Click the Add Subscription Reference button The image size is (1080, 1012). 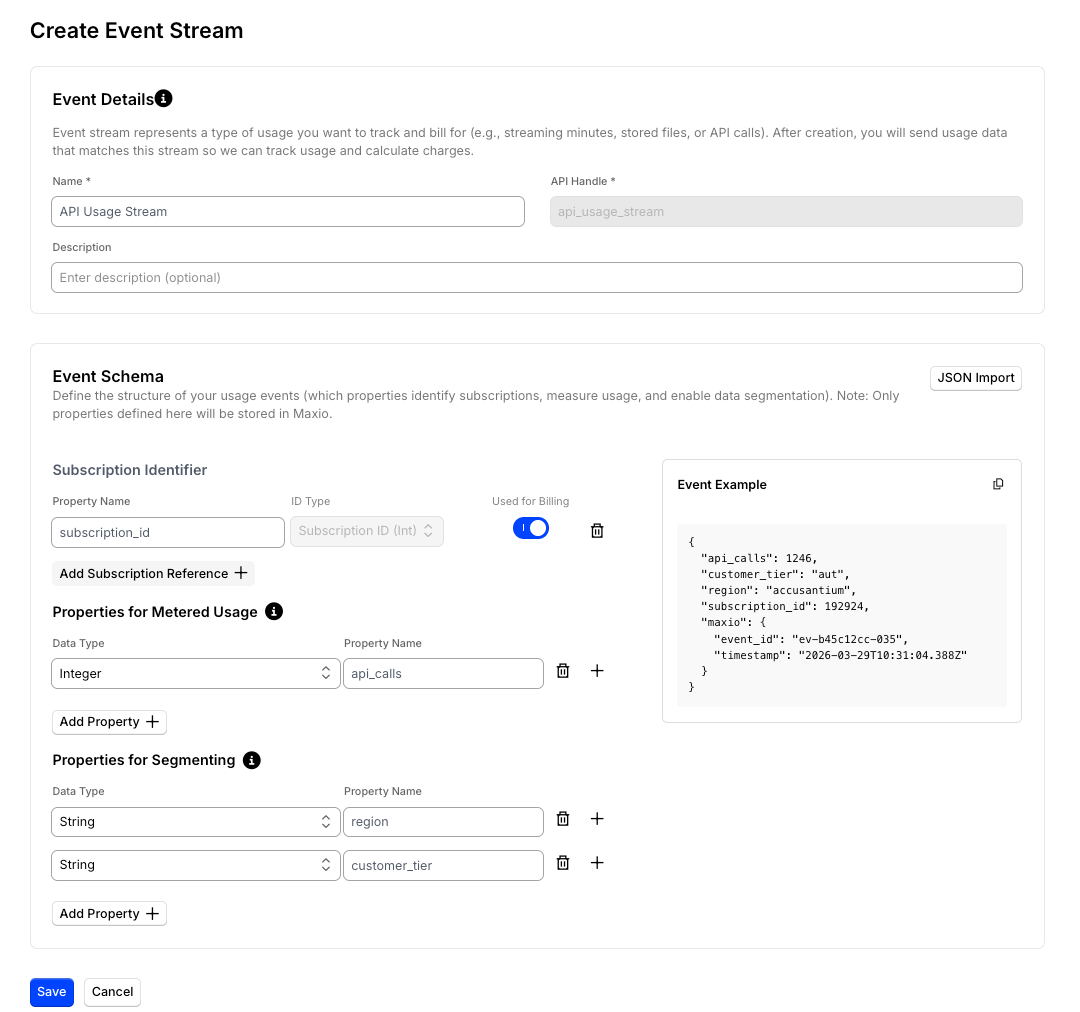[154, 574]
